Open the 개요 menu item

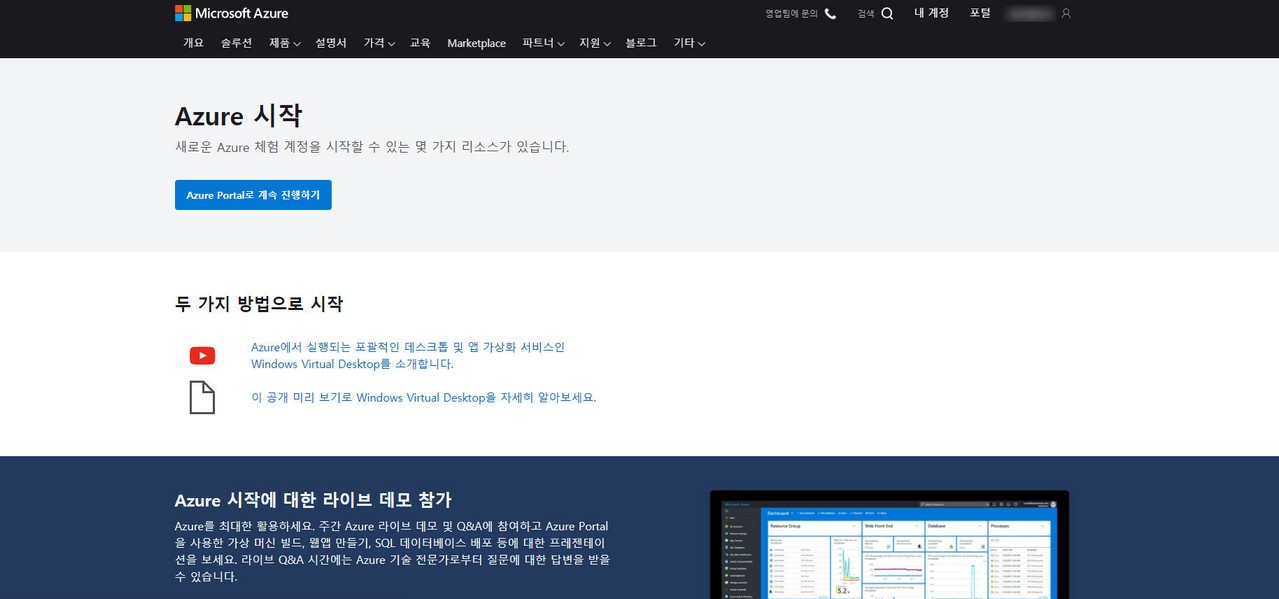[193, 43]
